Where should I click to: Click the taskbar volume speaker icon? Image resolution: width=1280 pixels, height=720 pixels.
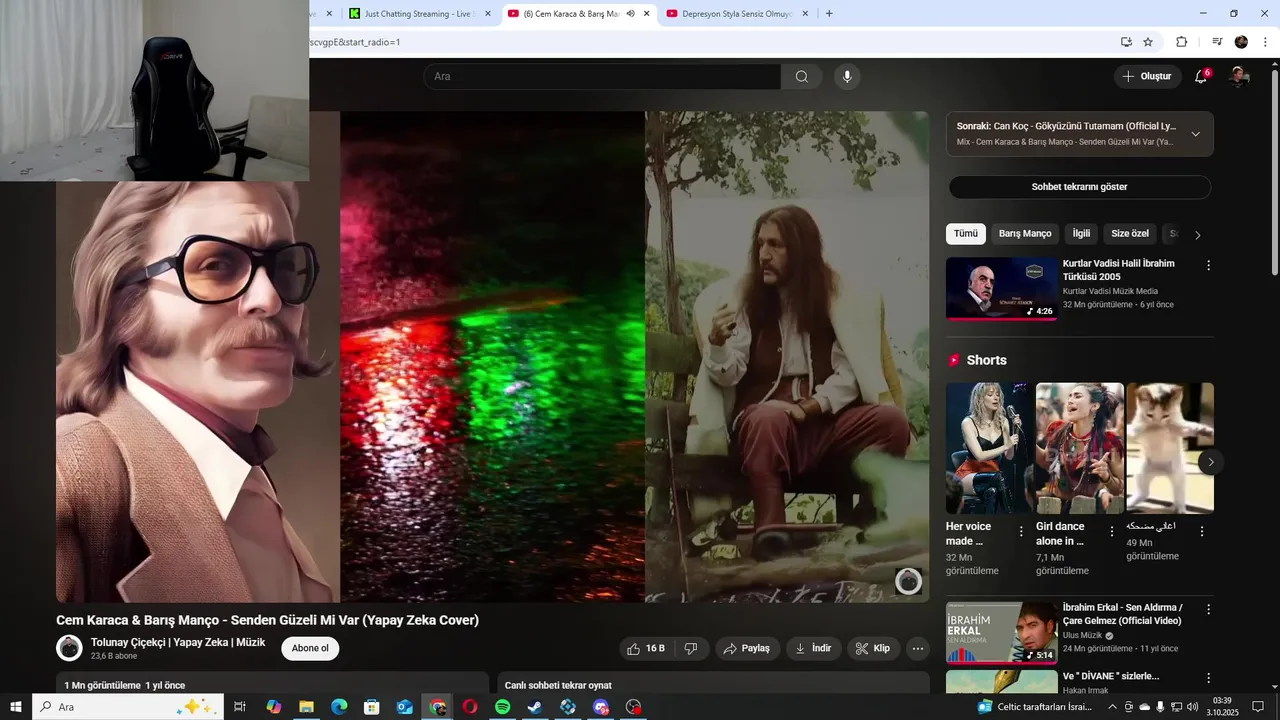(1192, 707)
